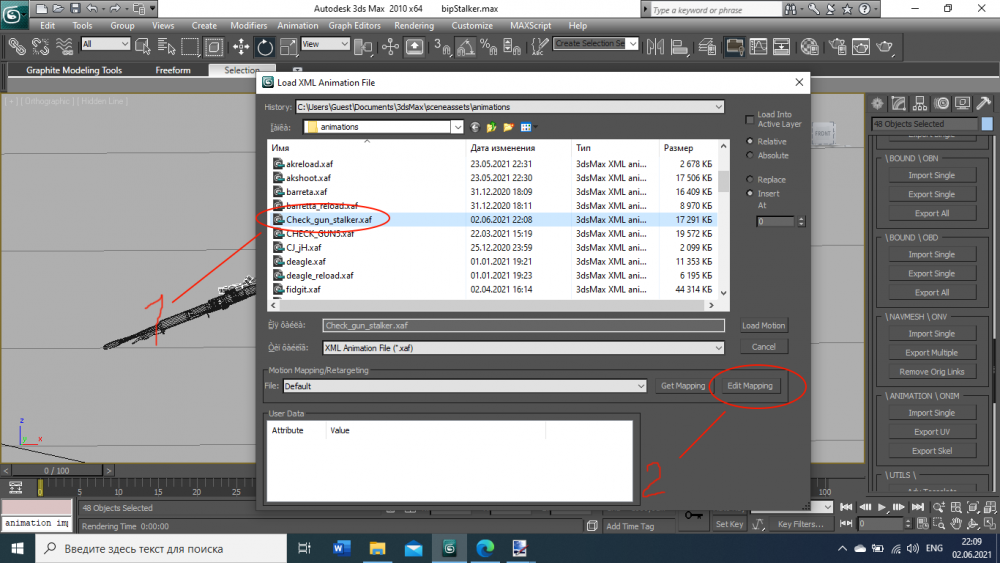
Task: Select the Rotate tool in main toolbar
Action: click(265, 46)
